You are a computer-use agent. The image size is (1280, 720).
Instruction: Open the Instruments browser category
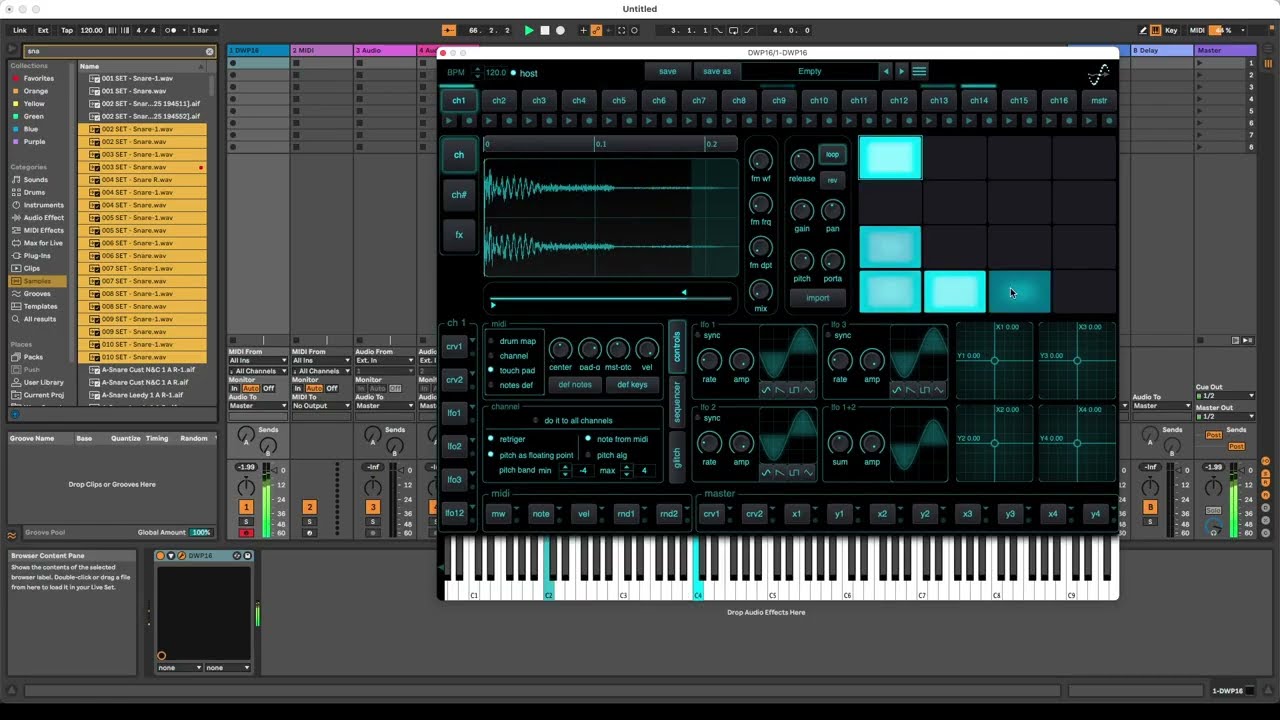(43, 205)
